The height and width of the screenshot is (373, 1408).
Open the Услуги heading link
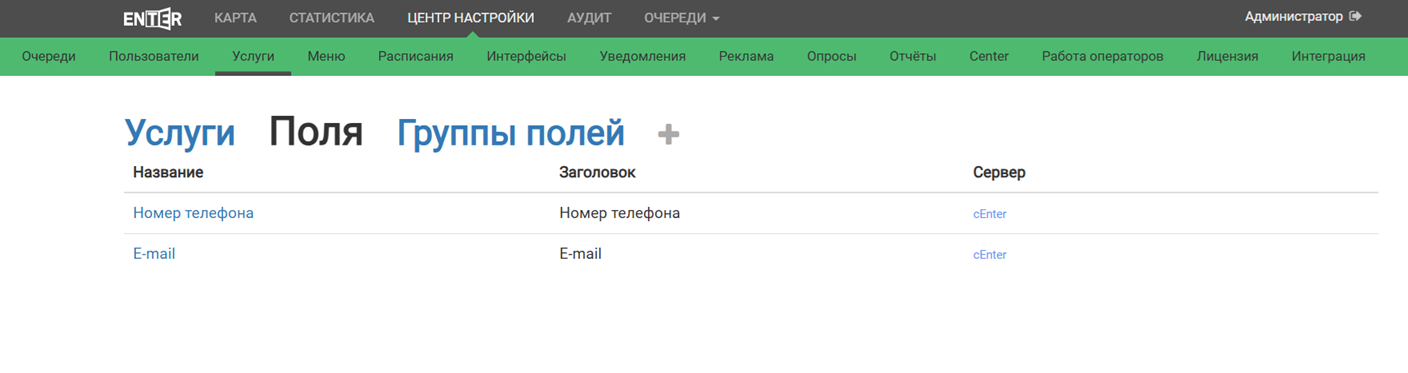180,133
